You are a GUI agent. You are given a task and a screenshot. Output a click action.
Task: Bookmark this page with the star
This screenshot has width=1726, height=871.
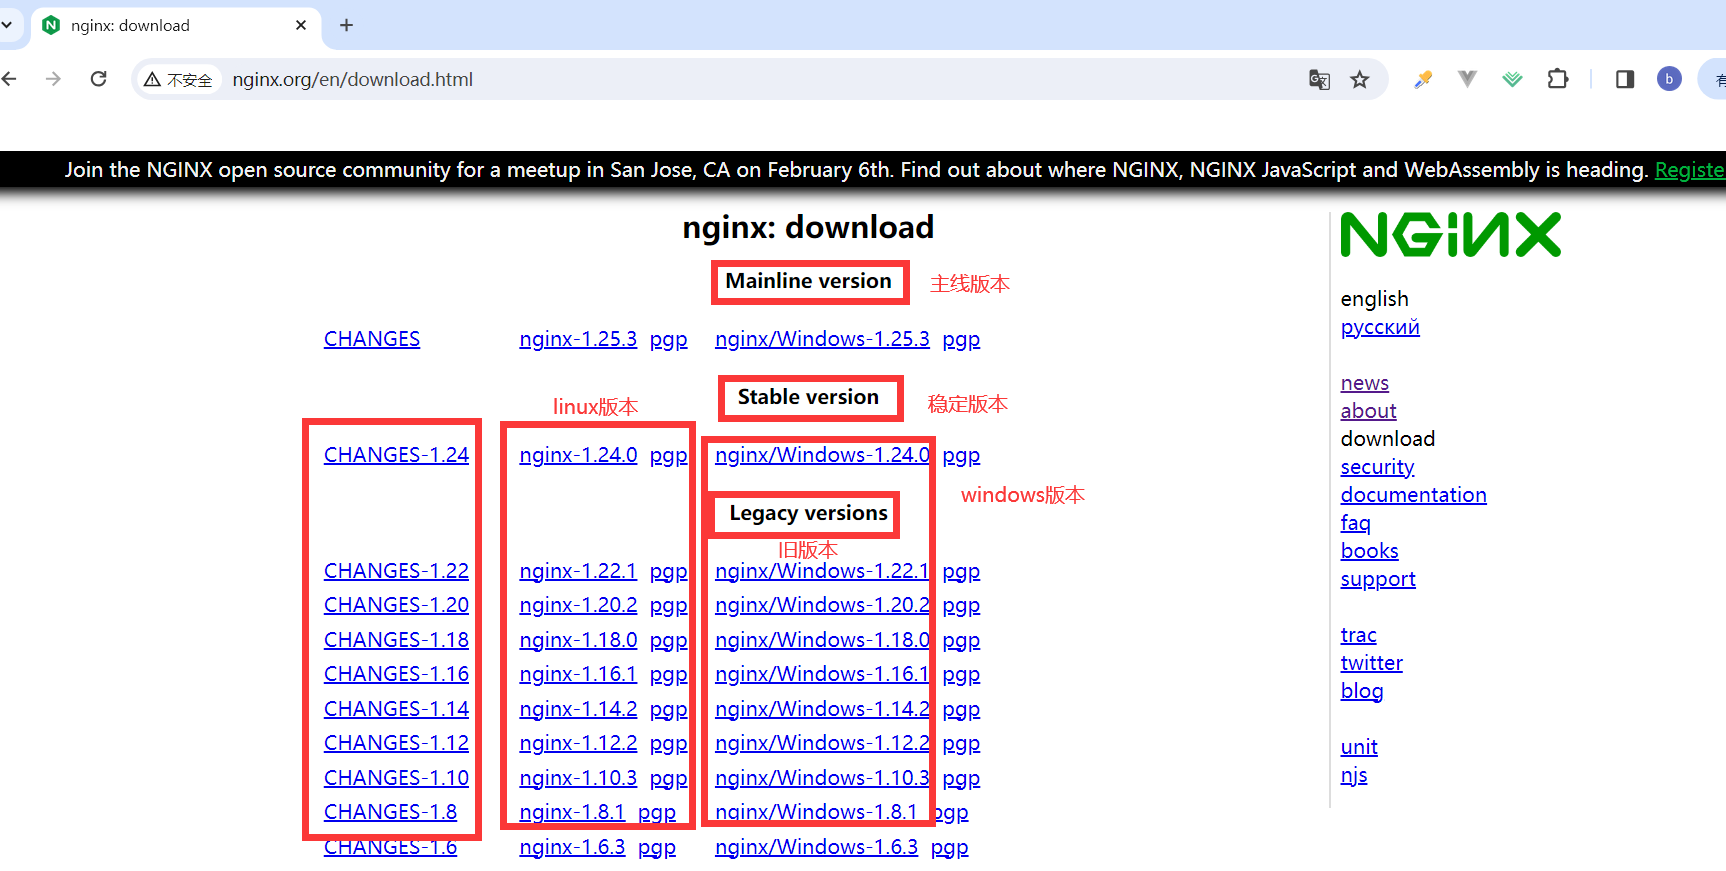point(1359,80)
